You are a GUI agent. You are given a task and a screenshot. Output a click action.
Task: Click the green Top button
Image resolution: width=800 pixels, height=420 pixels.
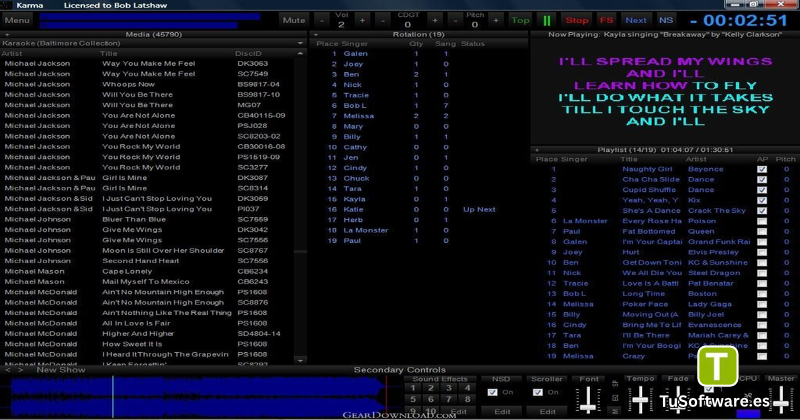coord(520,20)
